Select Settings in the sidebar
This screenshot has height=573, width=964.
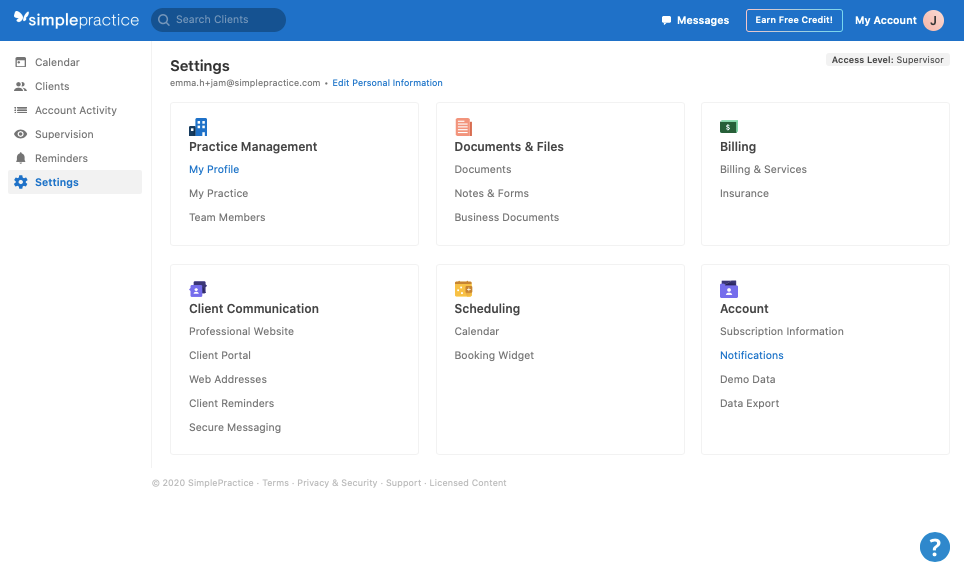click(74, 182)
